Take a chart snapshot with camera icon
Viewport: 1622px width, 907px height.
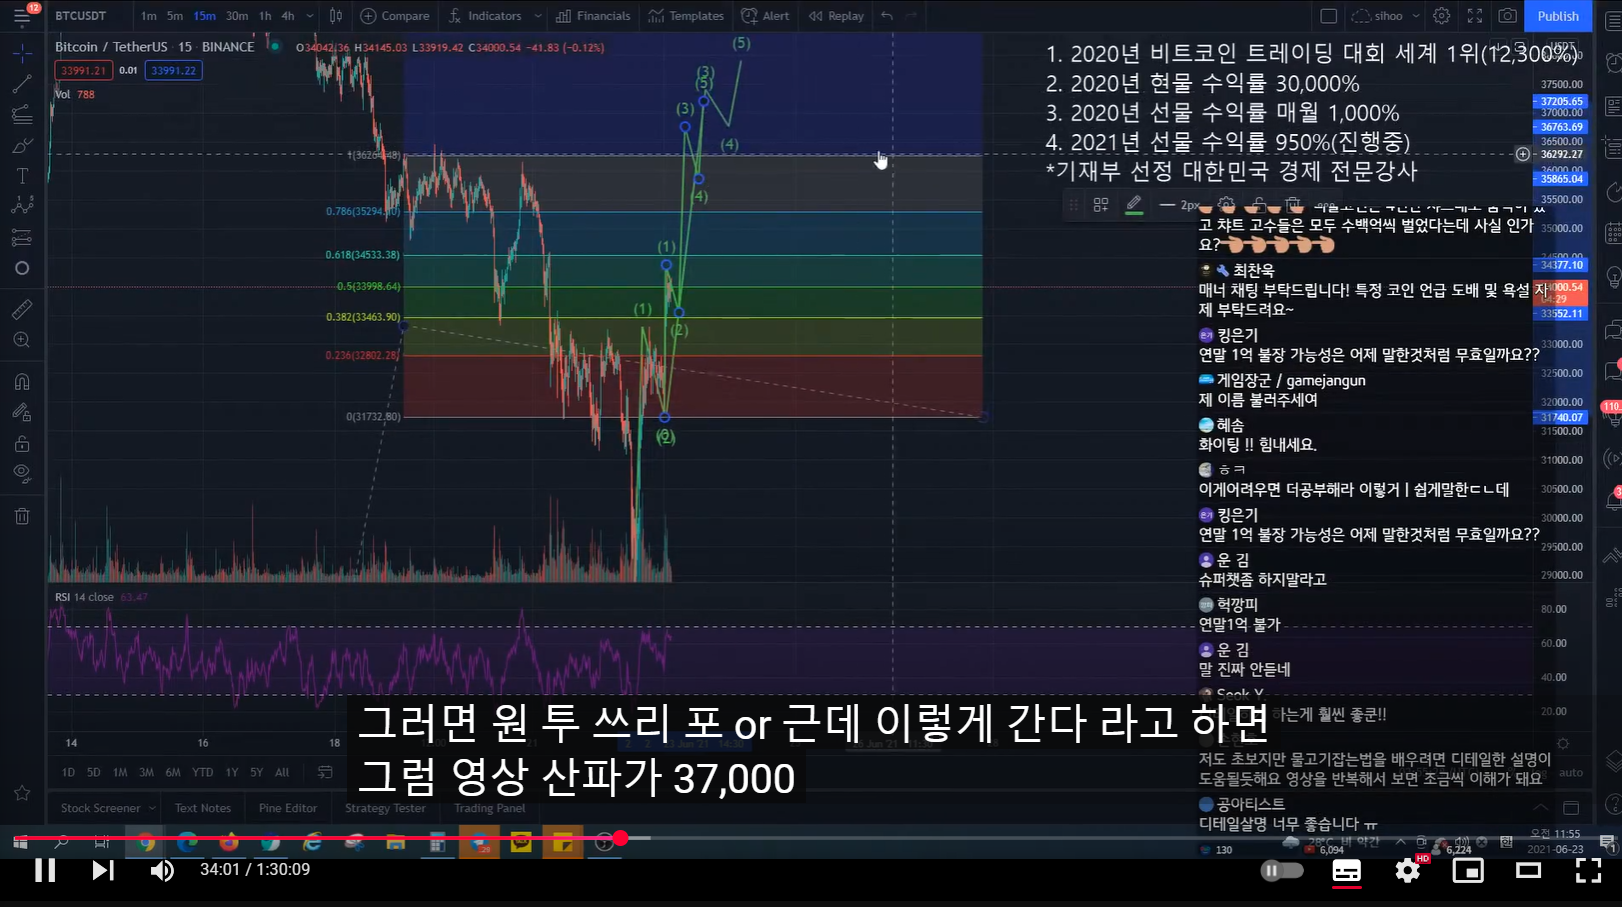[x=1507, y=16]
